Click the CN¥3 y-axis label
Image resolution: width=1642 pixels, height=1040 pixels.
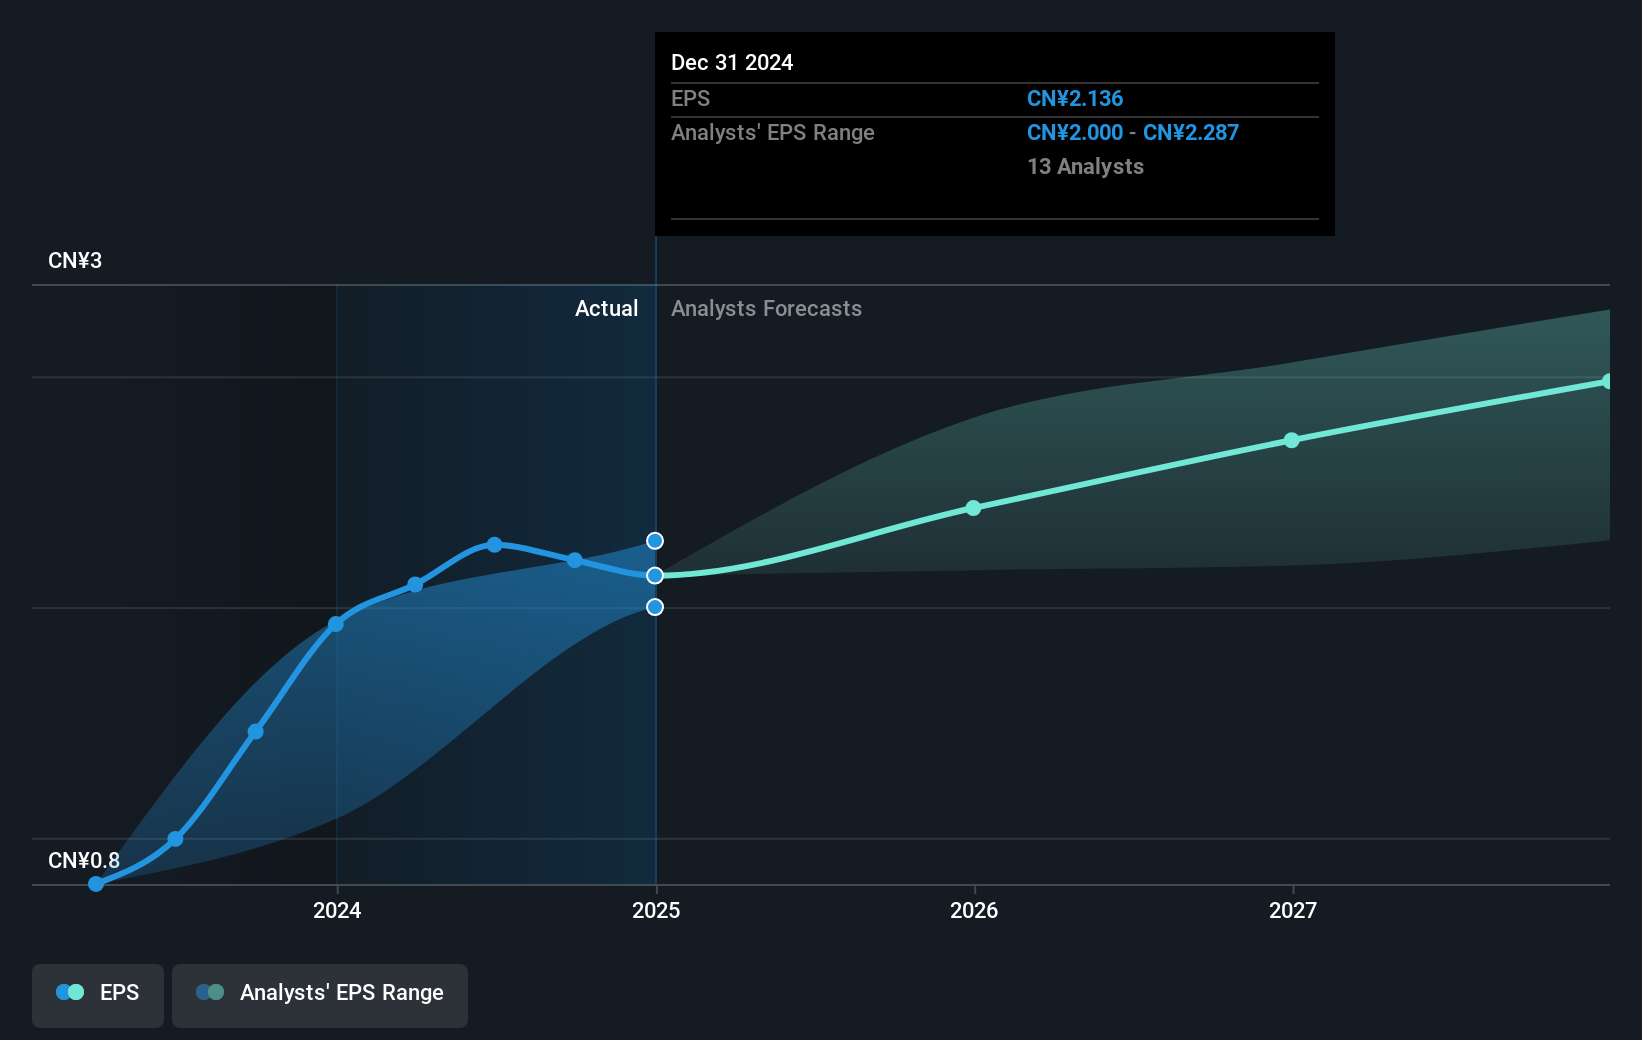[75, 261]
